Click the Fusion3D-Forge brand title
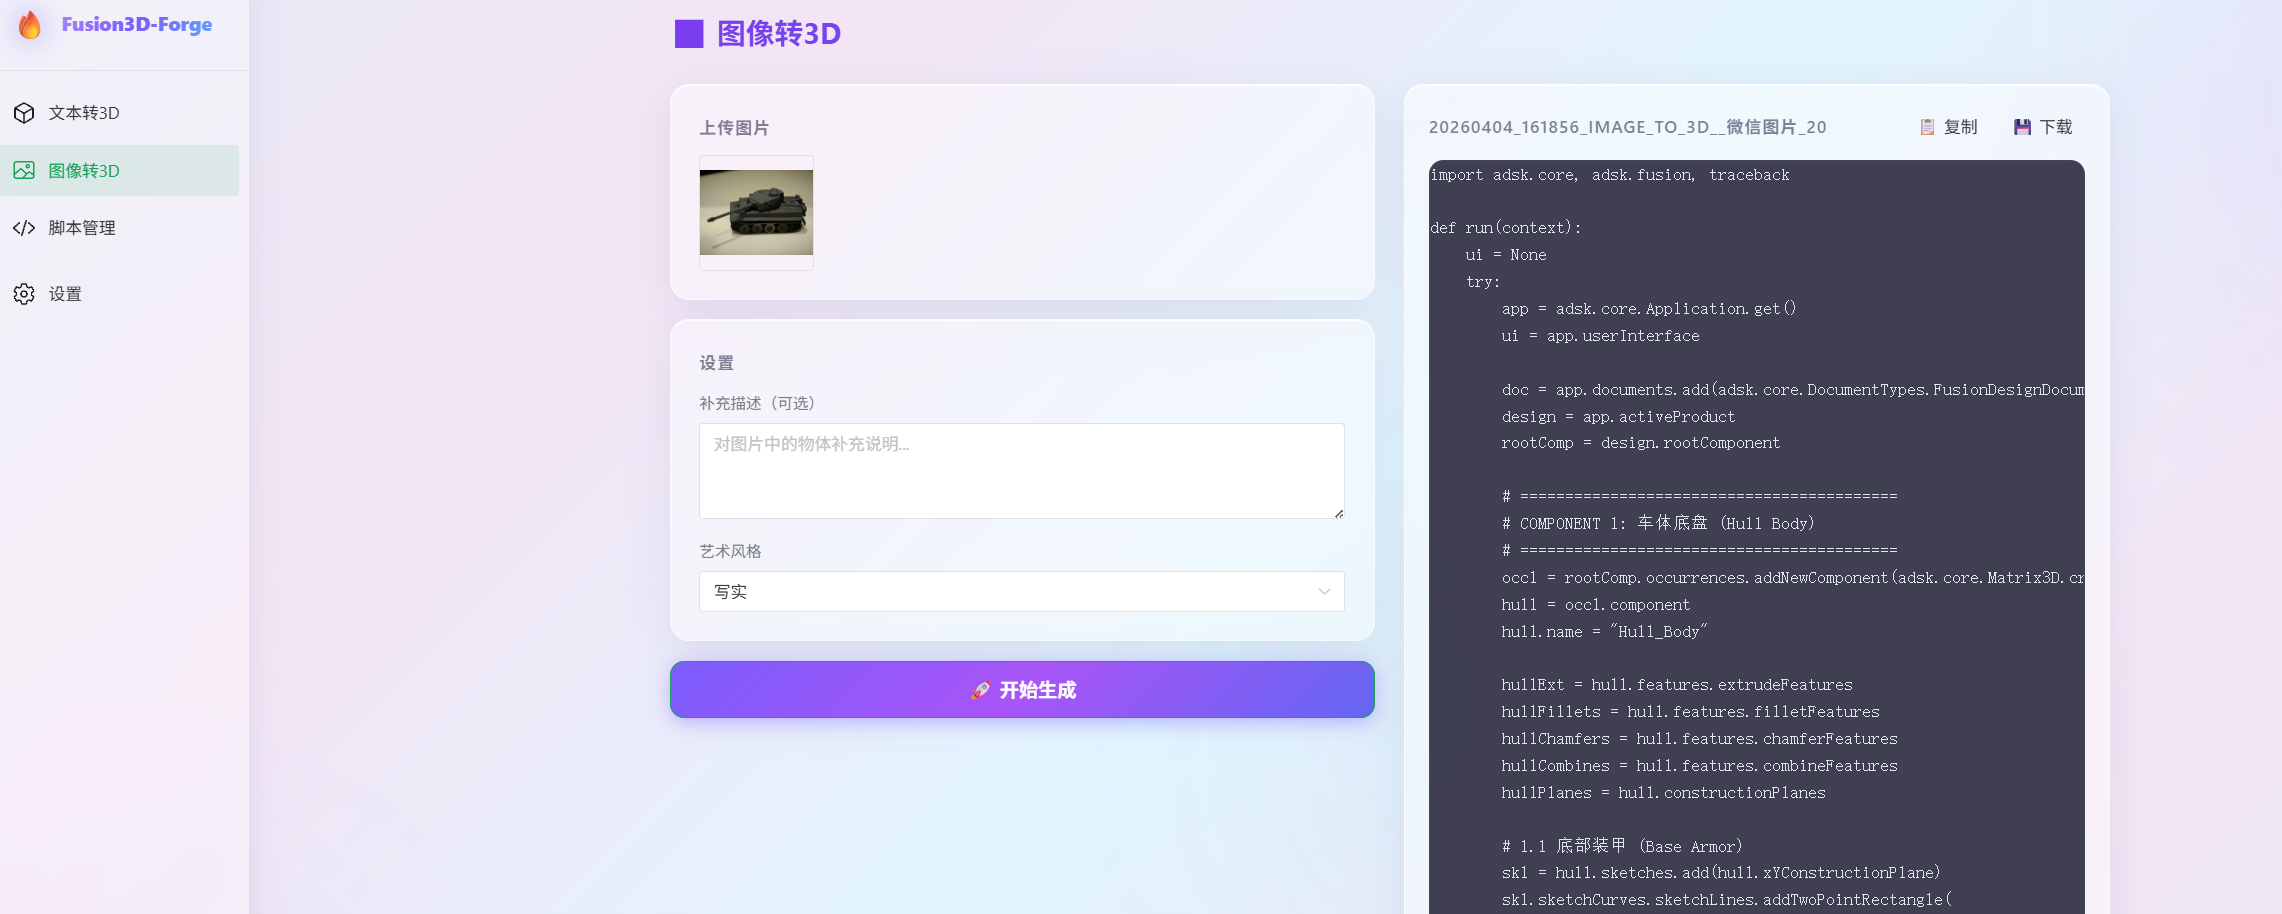 [137, 25]
